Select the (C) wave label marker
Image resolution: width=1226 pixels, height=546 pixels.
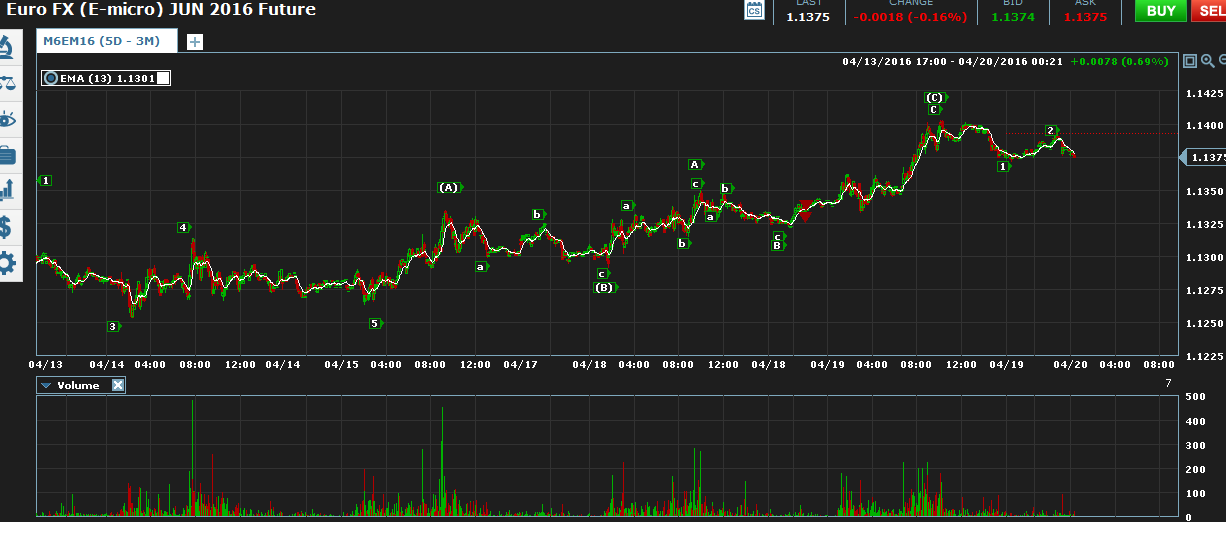pyautogui.click(x=934, y=97)
